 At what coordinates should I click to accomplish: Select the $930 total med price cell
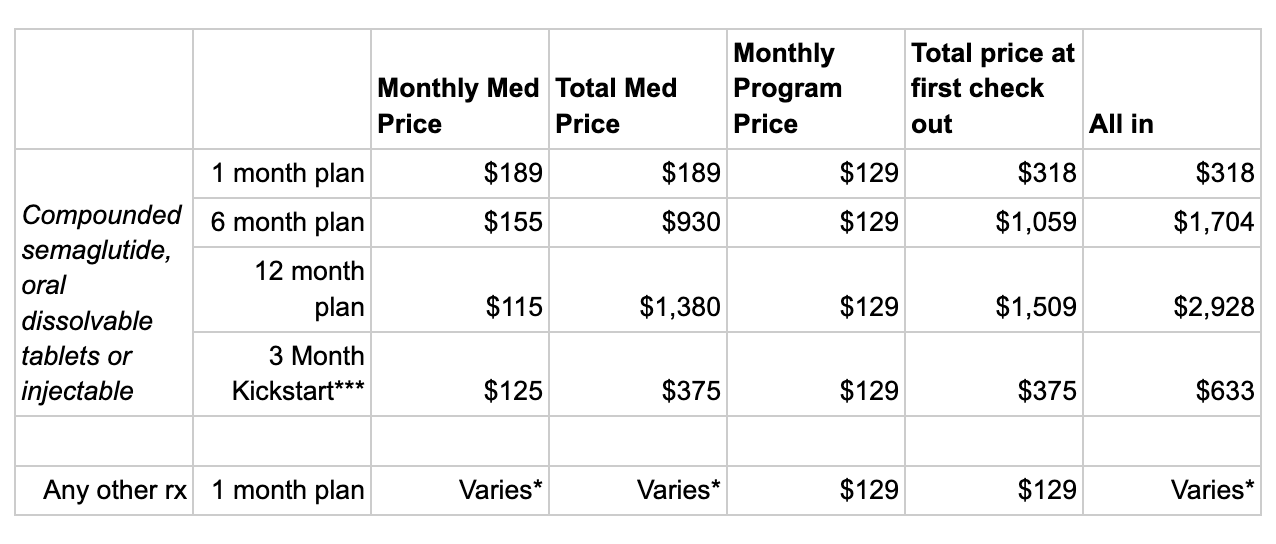[691, 221]
